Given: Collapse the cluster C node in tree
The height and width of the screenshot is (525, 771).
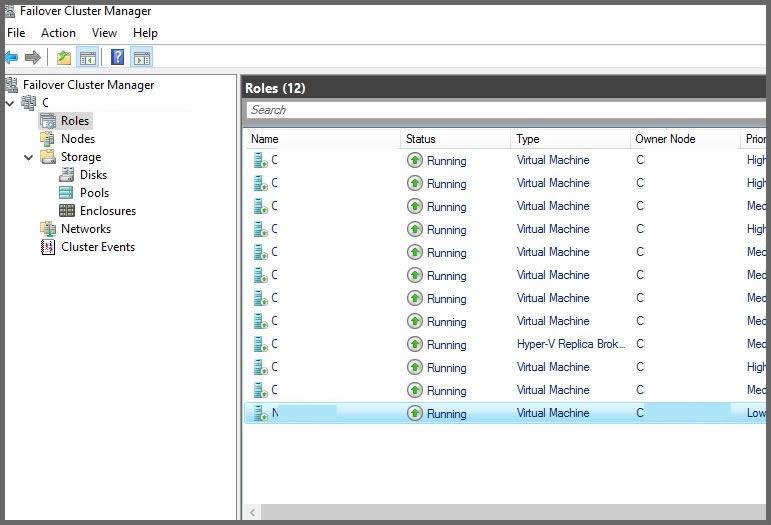Looking at the screenshot, I should 9,103.
